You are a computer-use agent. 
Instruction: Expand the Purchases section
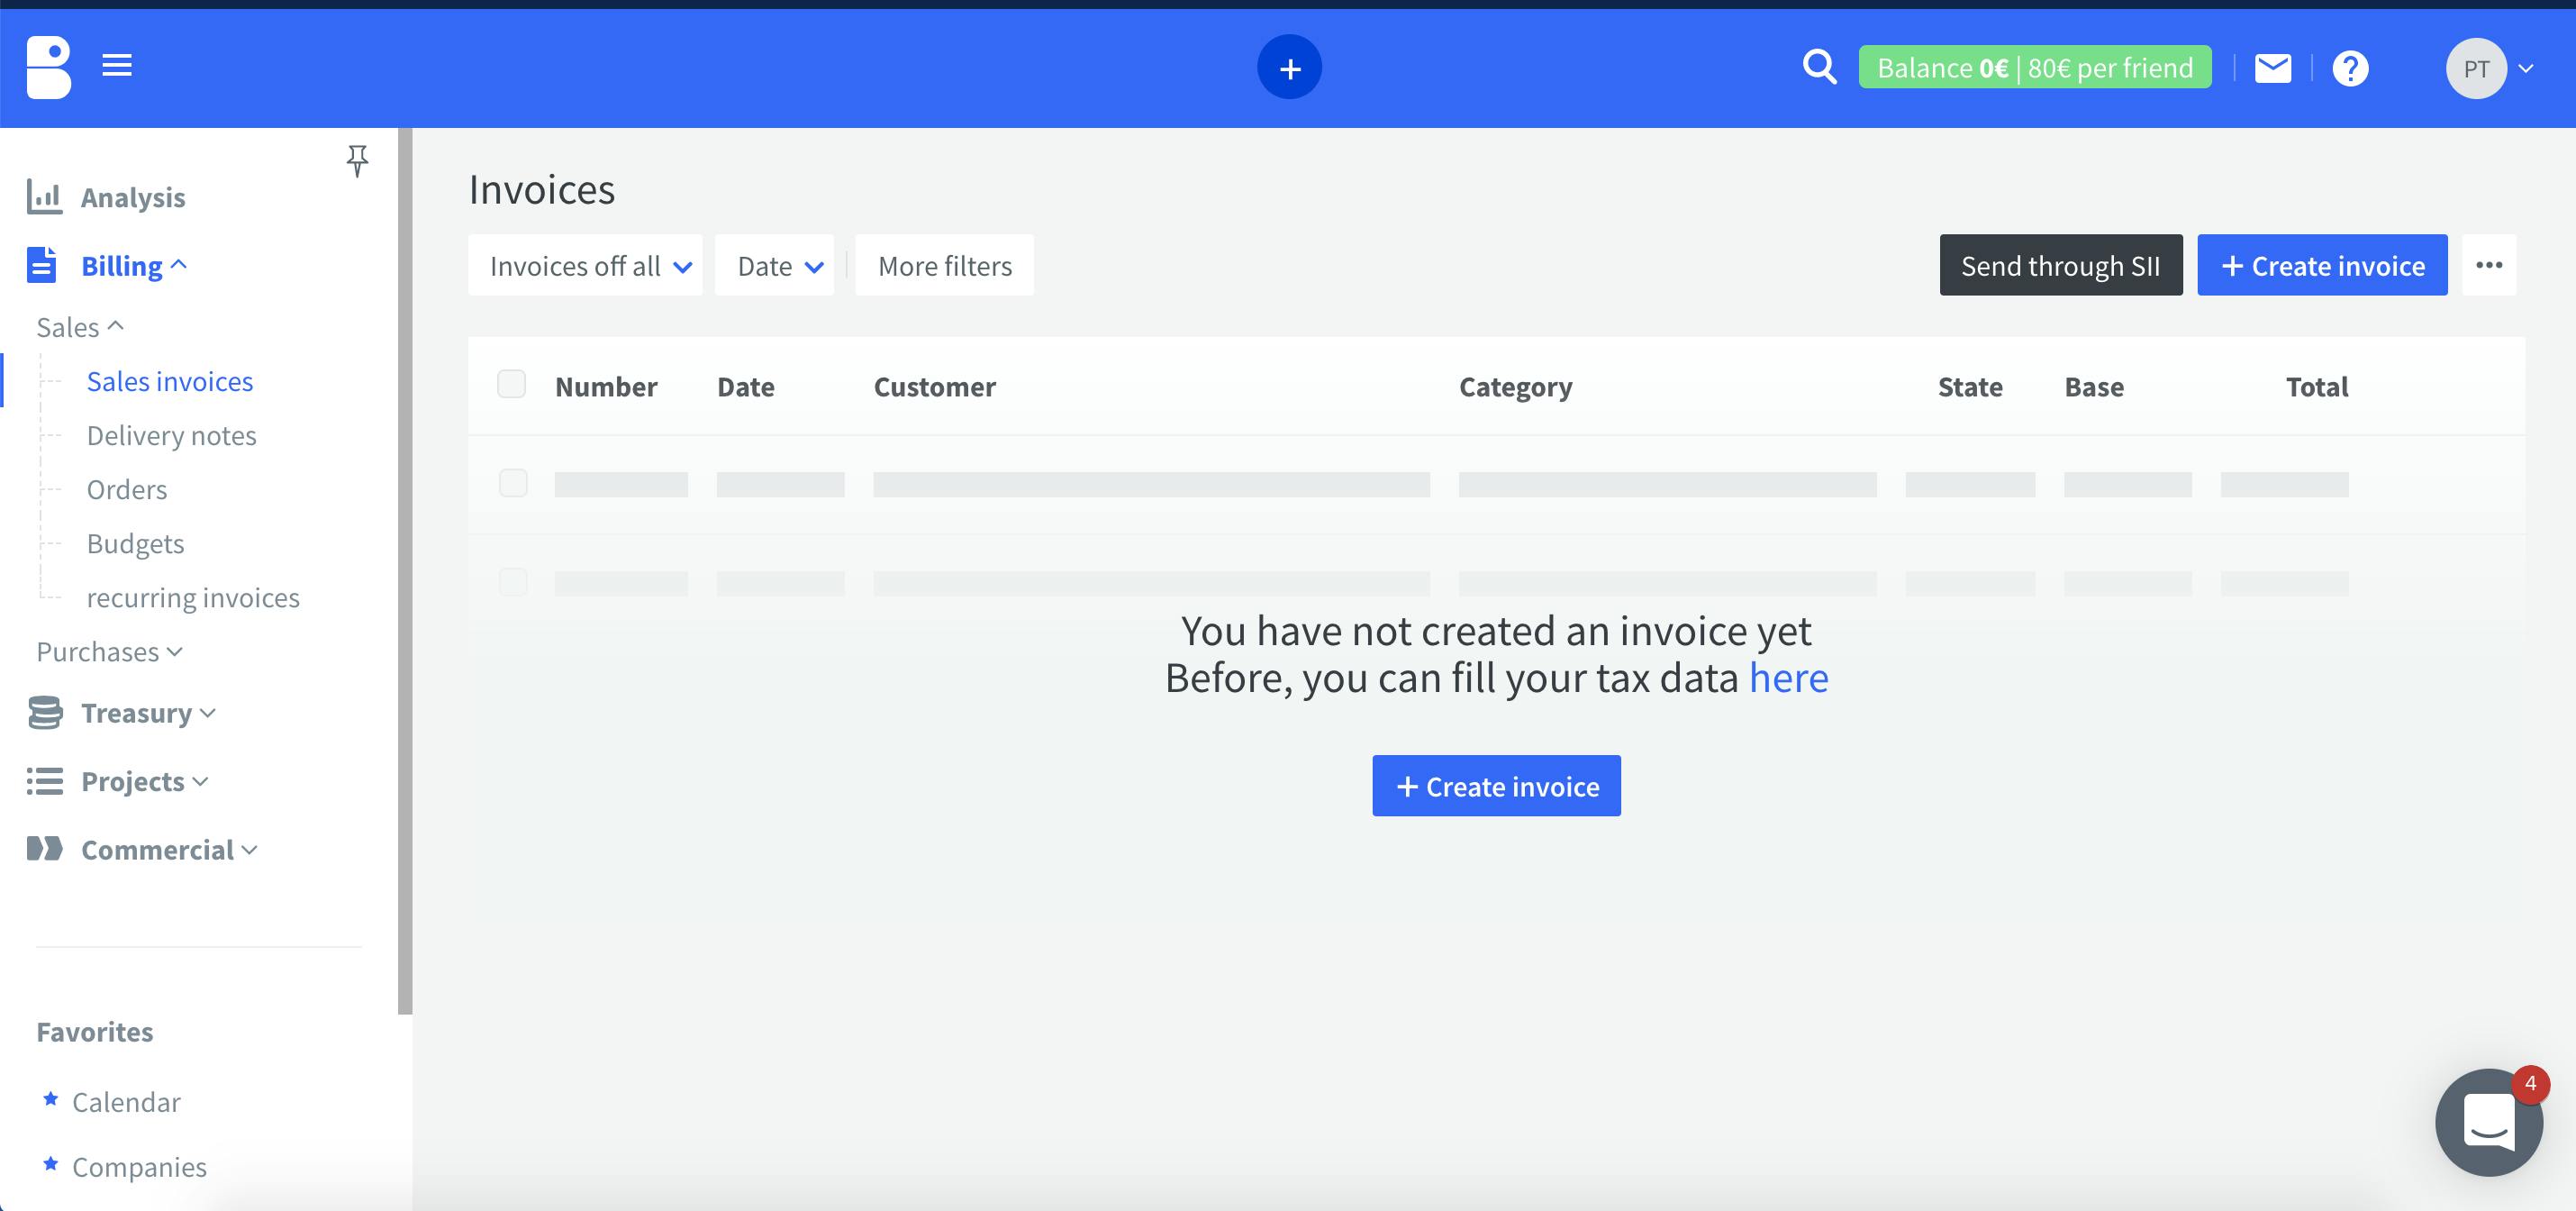coord(109,652)
